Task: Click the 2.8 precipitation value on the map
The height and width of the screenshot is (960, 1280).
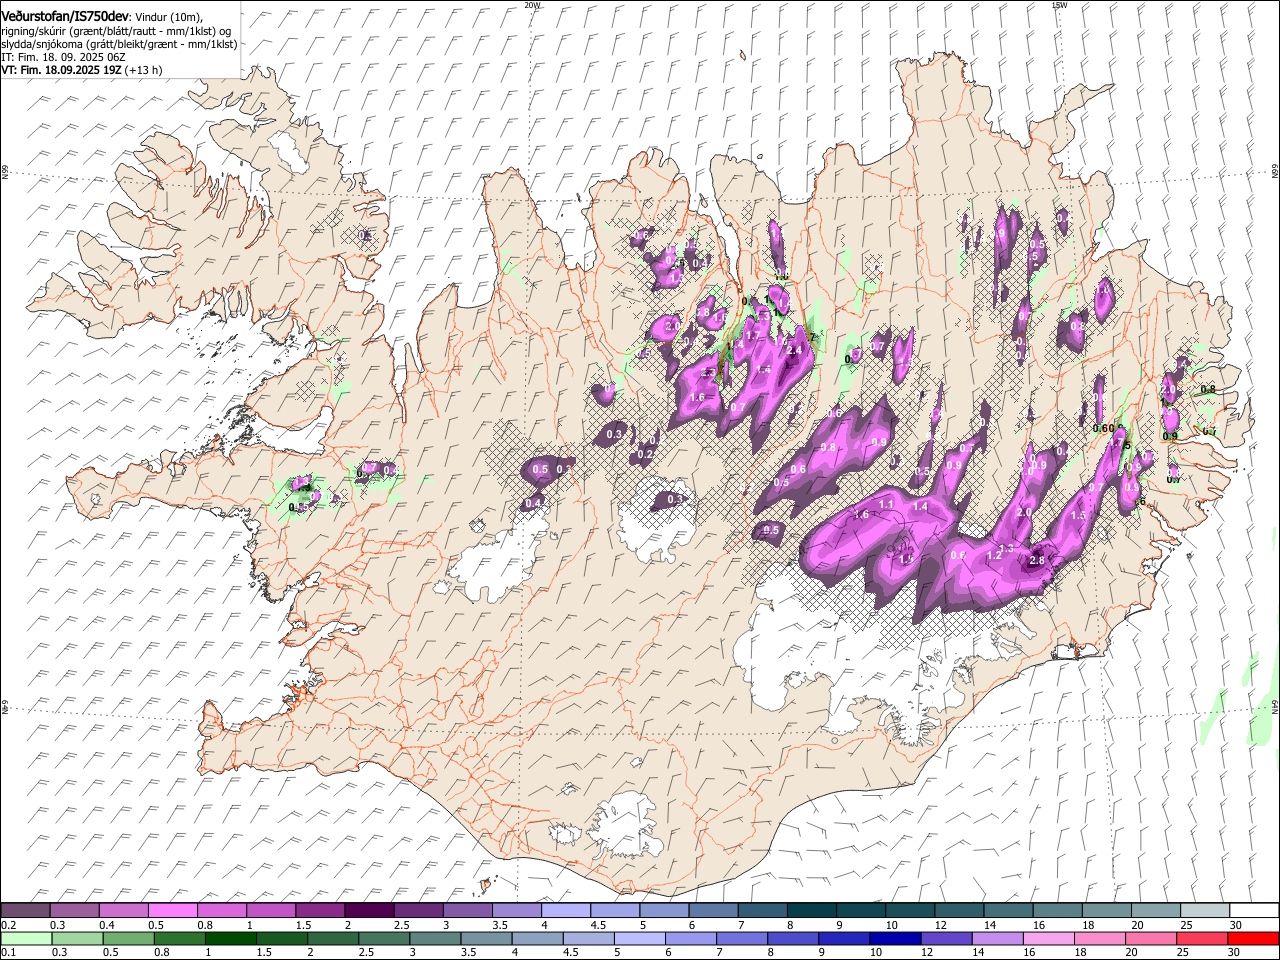Action: tap(1036, 561)
